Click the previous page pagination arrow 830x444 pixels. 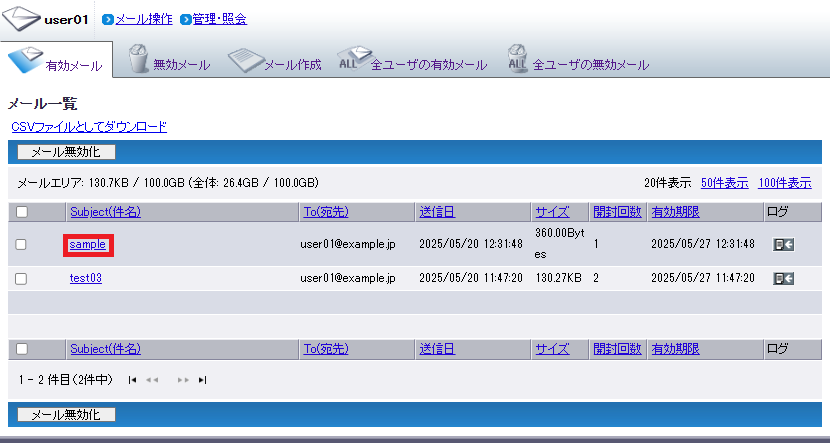click(152, 380)
